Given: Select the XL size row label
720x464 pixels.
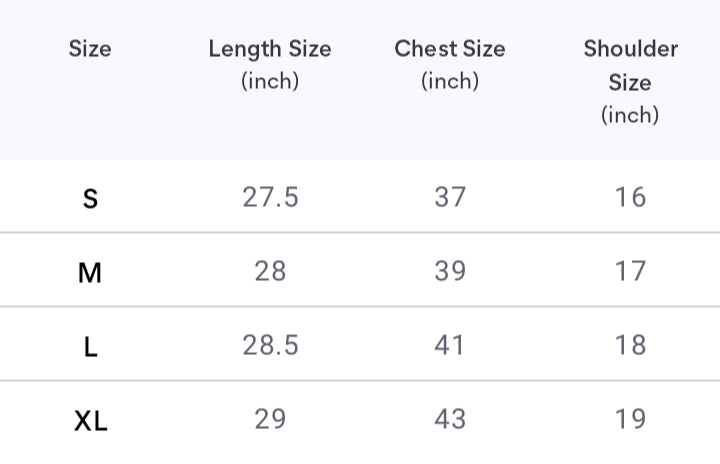Looking at the screenshot, I should (90, 420).
